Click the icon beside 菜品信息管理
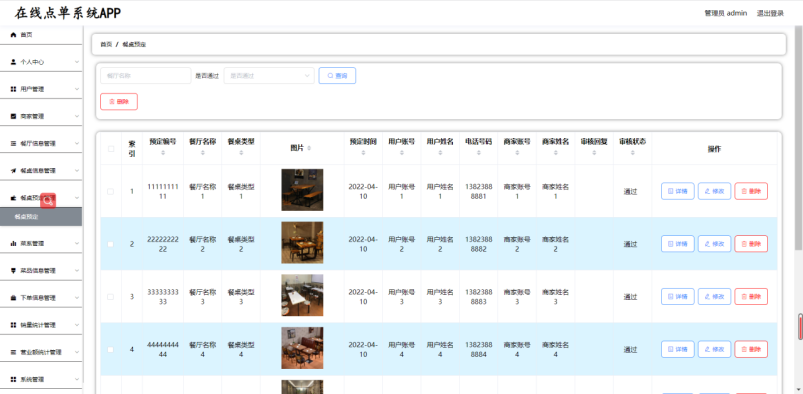The width and height of the screenshot is (803, 394). point(13,271)
